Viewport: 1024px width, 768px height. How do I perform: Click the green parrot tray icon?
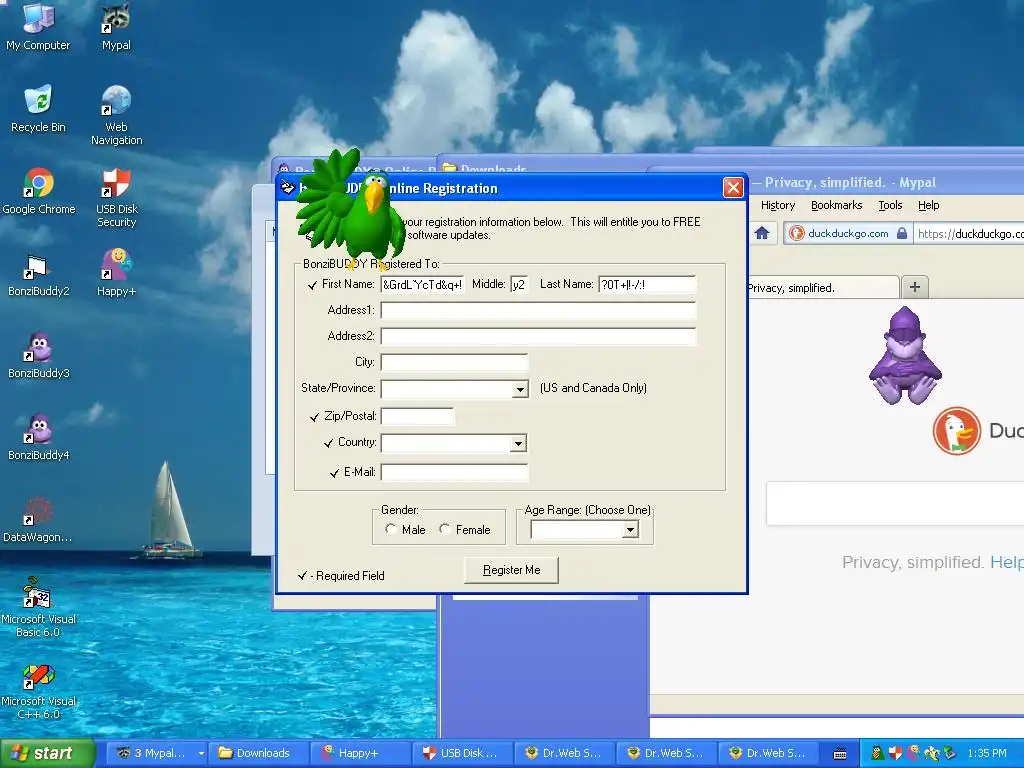click(x=878, y=753)
